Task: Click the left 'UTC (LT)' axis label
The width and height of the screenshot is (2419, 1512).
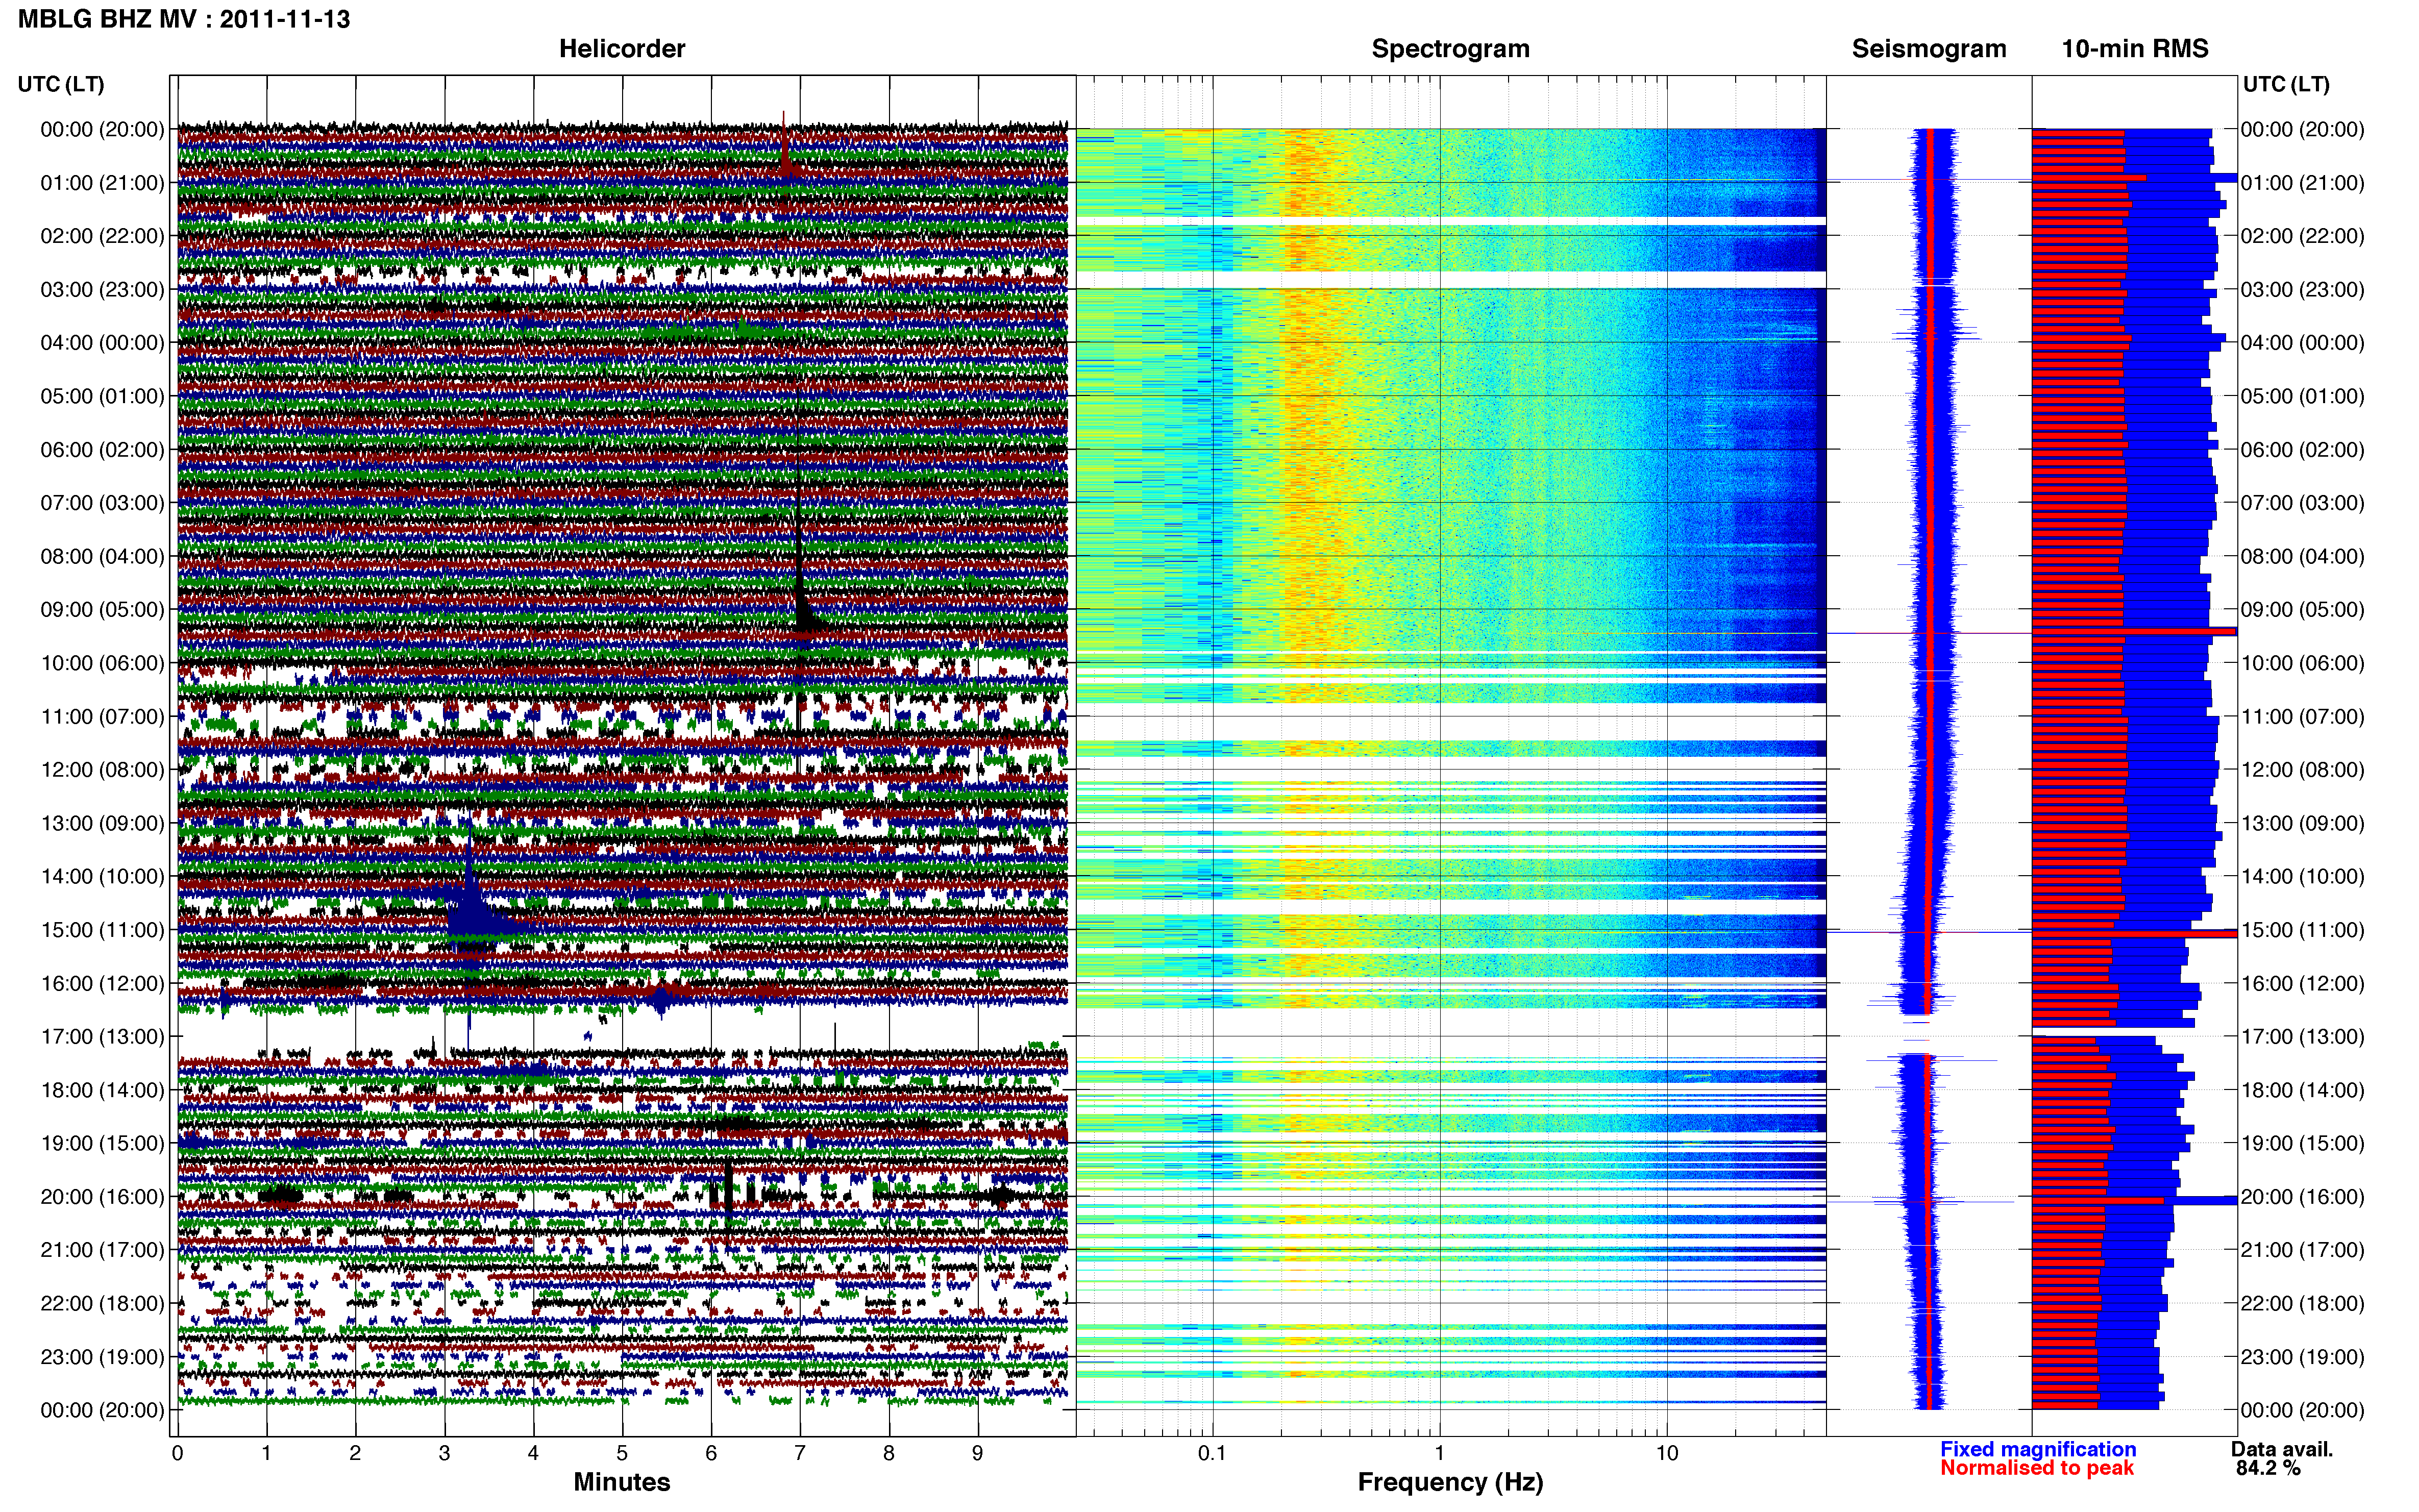Action: (61, 84)
